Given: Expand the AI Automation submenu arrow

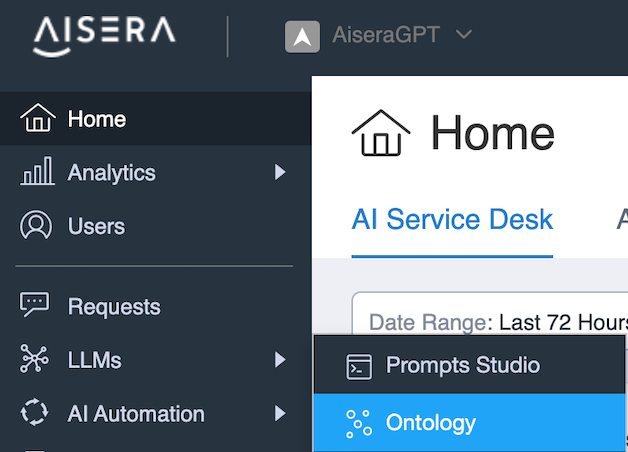Looking at the screenshot, I should [x=280, y=413].
